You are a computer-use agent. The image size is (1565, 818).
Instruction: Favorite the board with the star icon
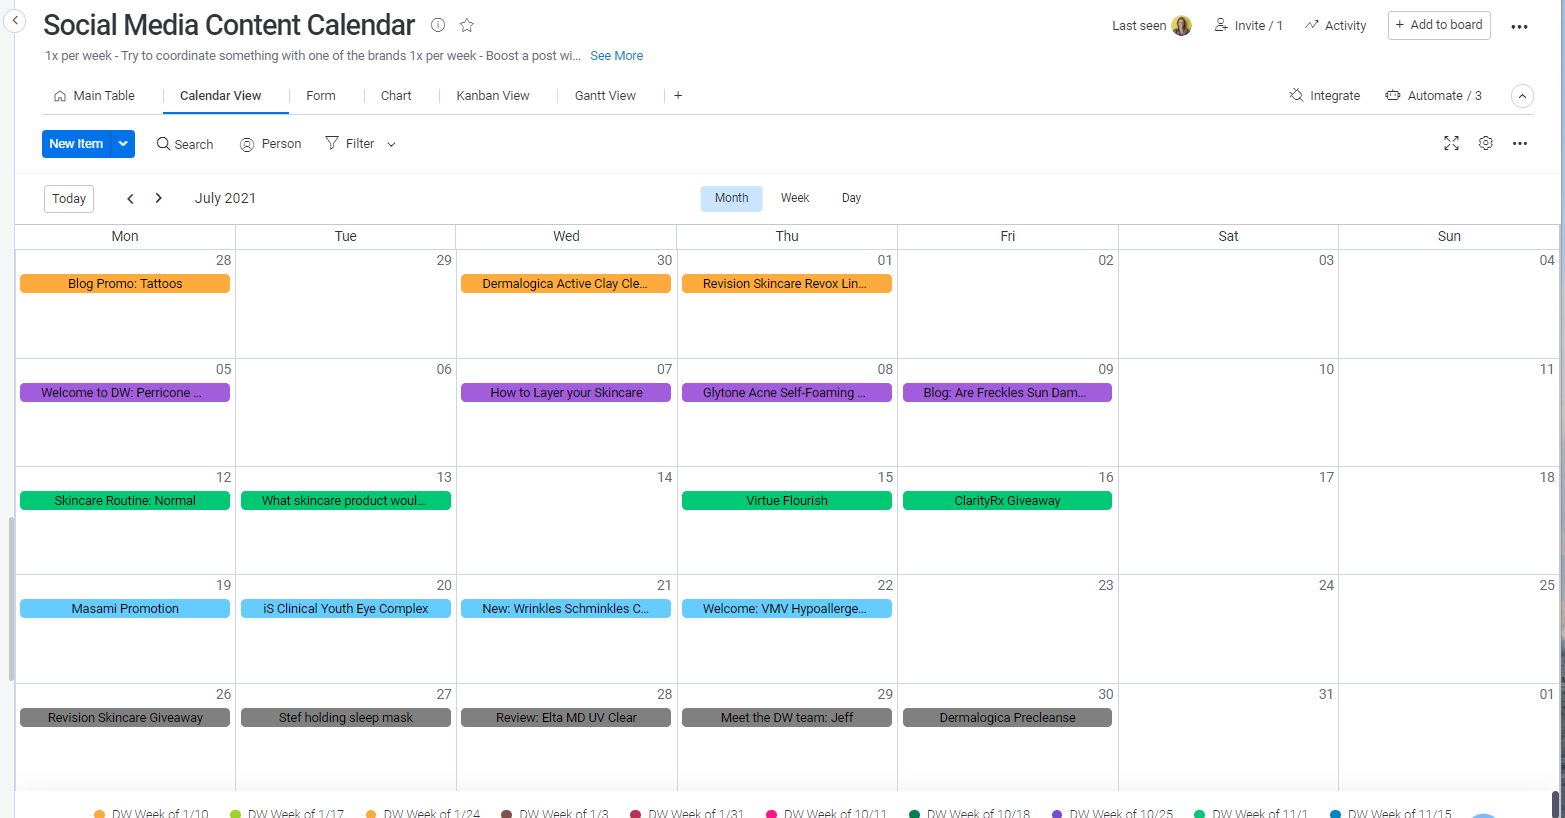(x=466, y=25)
